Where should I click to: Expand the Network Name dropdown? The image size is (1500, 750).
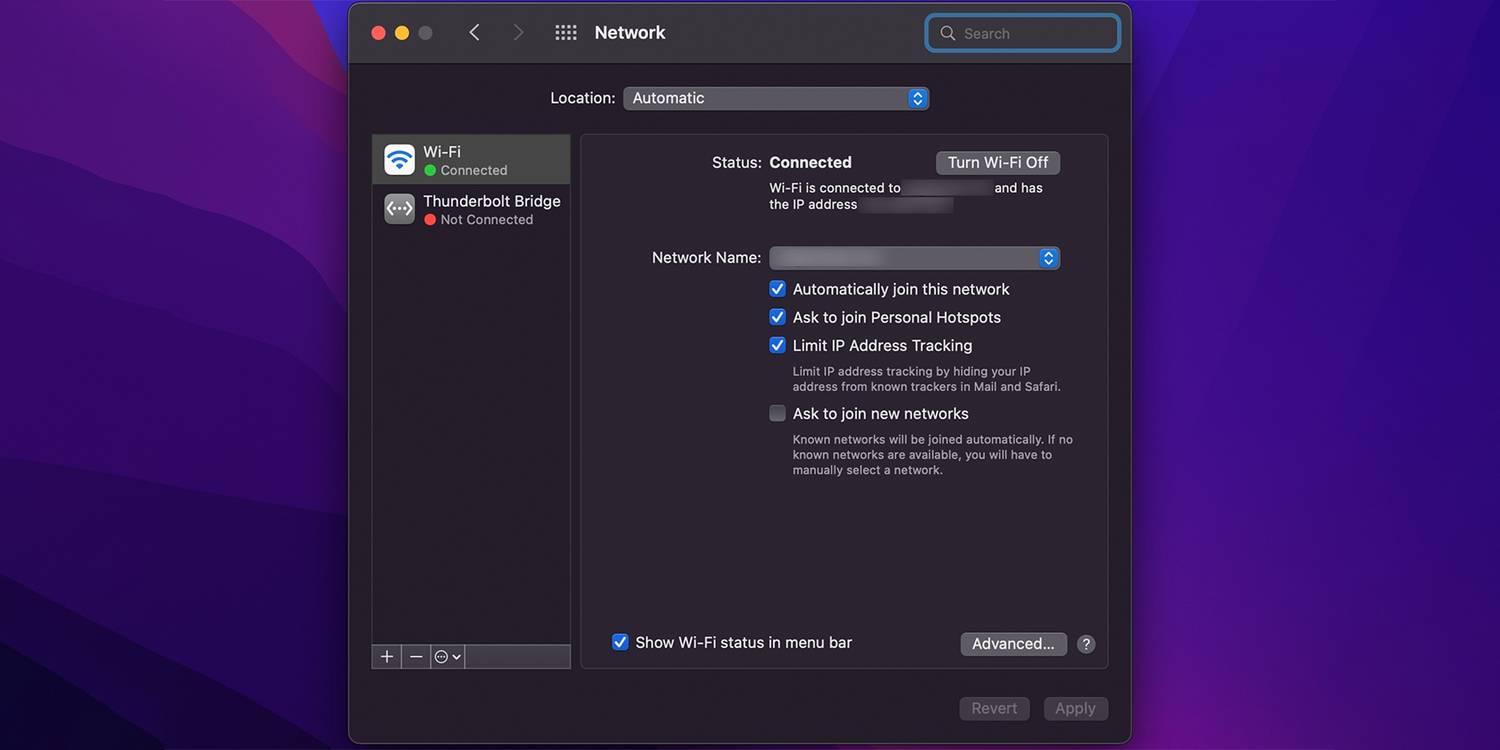click(914, 258)
